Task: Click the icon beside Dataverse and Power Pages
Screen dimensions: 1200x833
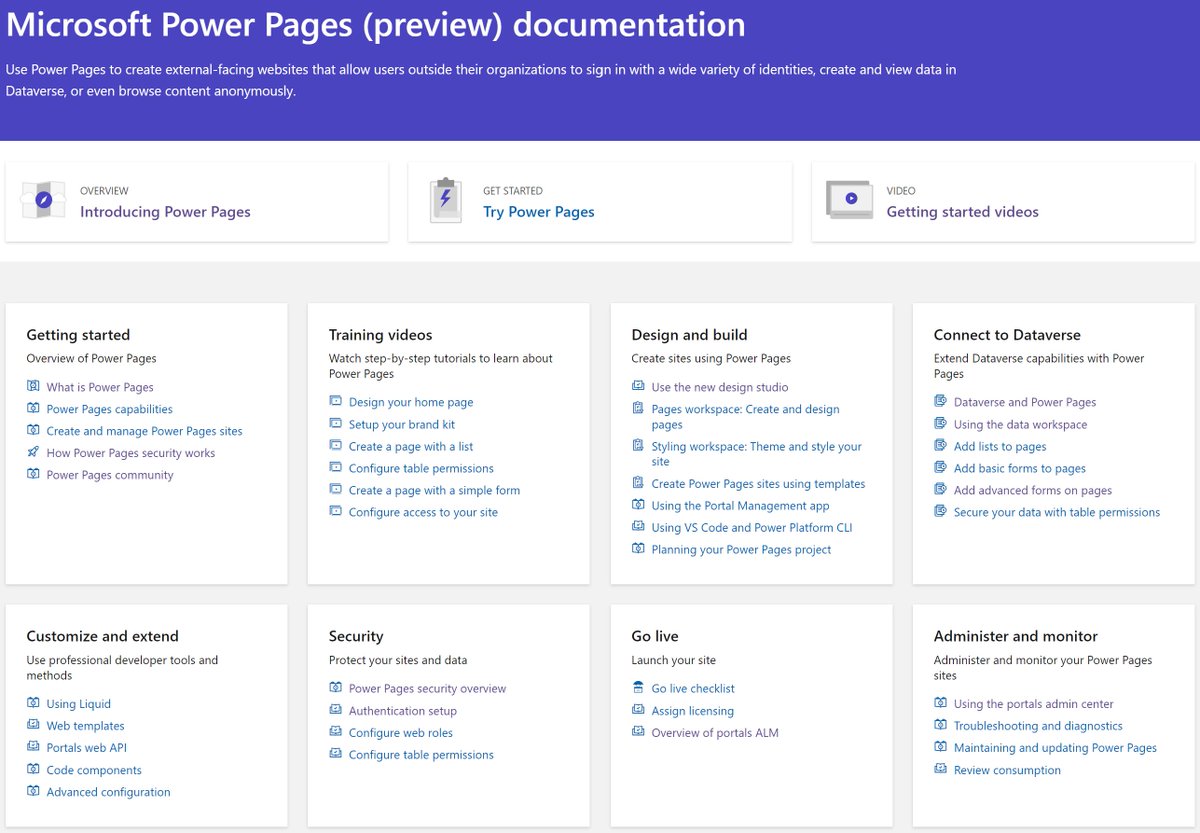Action: (x=940, y=402)
